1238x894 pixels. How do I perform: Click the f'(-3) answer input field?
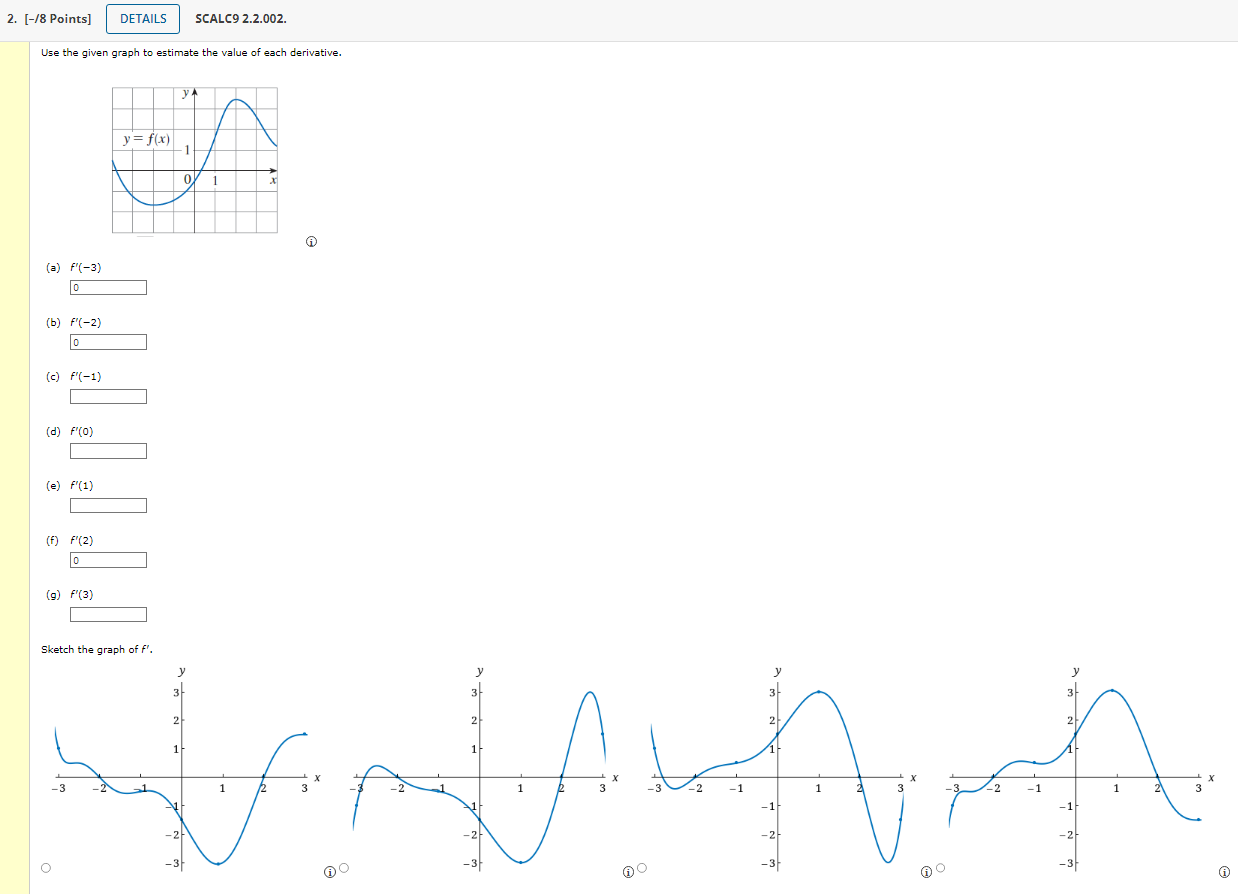click(107, 287)
